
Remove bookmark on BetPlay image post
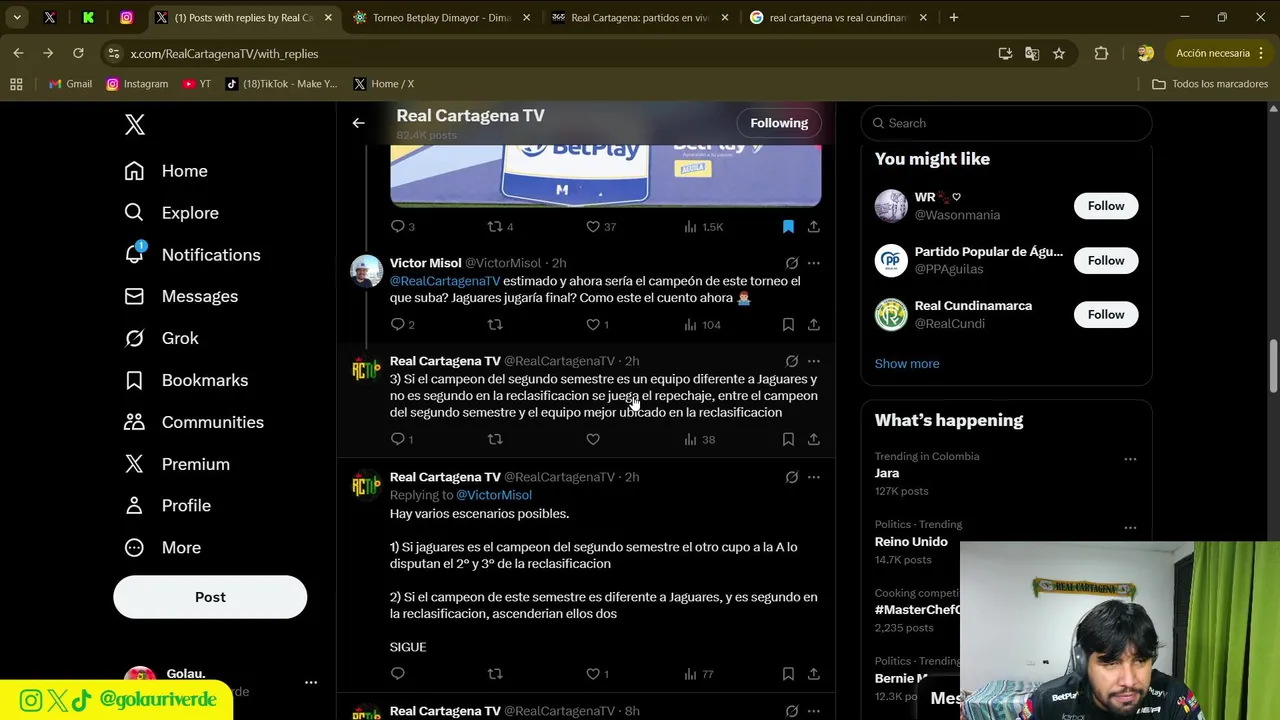coord(788,227)
